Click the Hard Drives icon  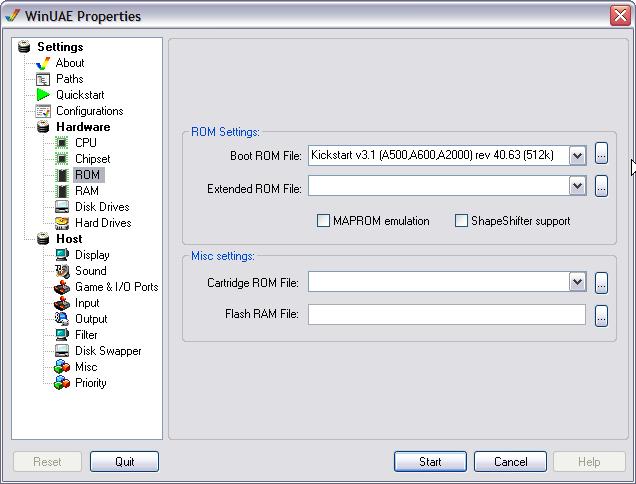coord(62,223)
